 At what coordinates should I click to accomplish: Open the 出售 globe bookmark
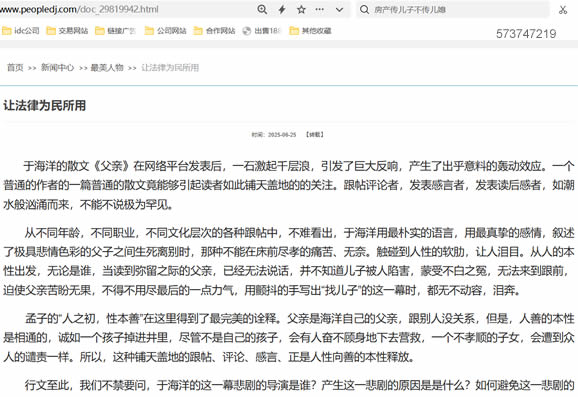(262, 31)
